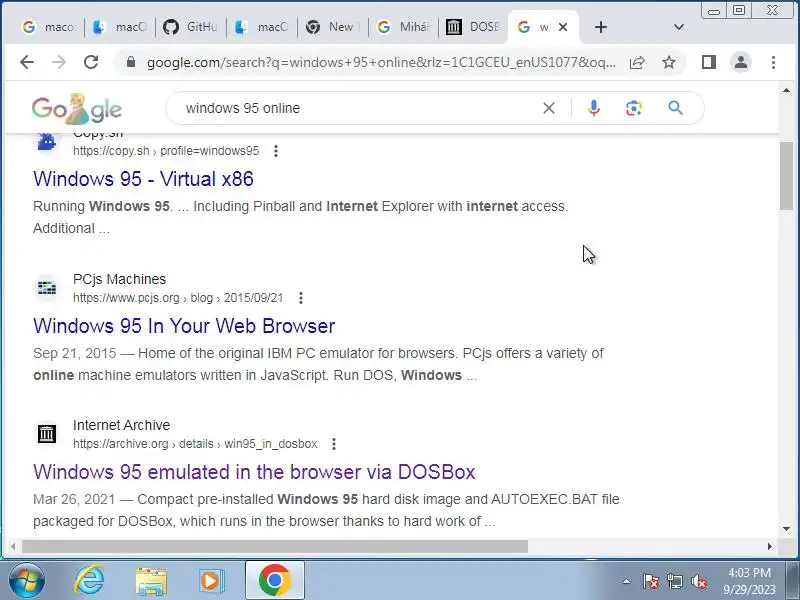Click the address bar URL

coord(381,62)
